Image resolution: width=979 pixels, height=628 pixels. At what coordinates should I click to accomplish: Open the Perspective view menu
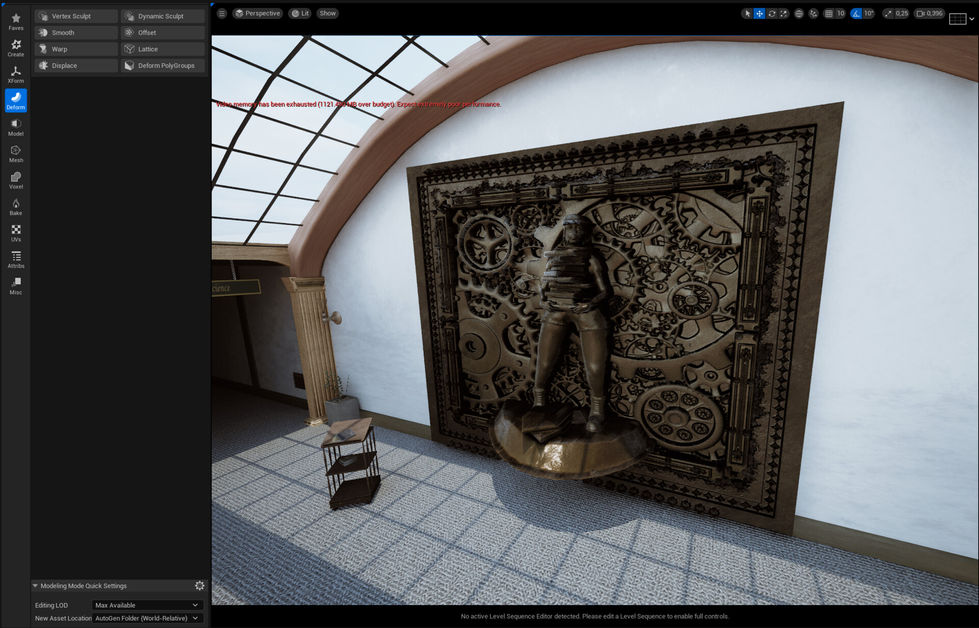[x=257, y=13]
